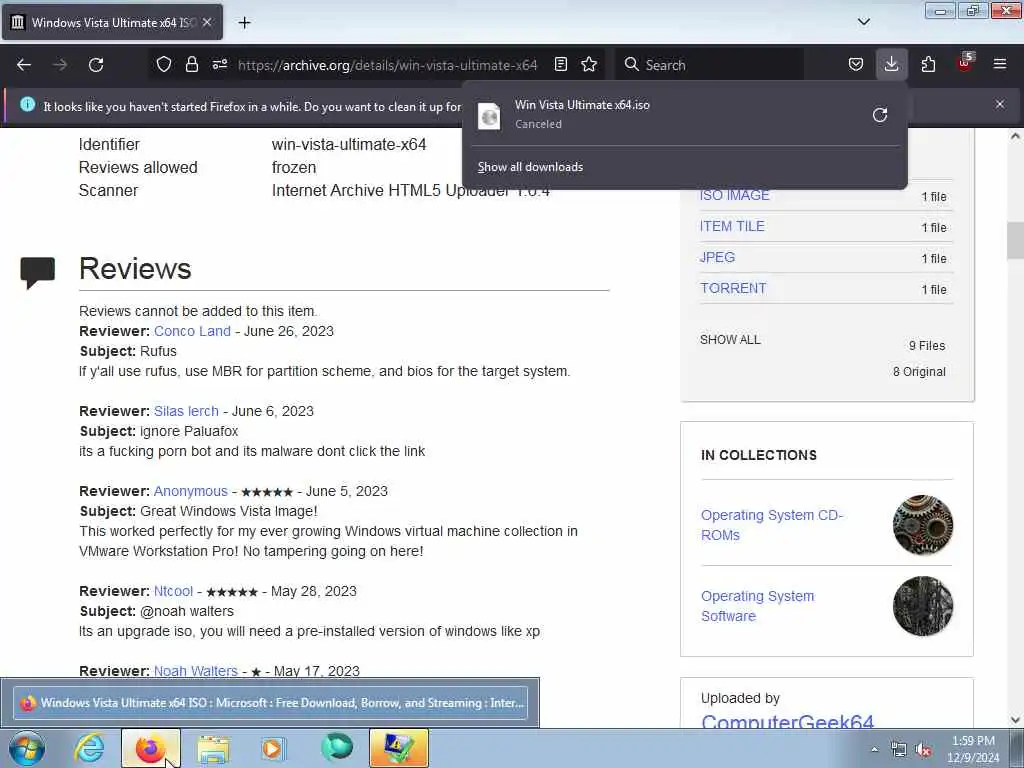Viewport: 1024px width, 768px height.
Task: Click the '9 Files' text
Action: [x=927, y=345]
